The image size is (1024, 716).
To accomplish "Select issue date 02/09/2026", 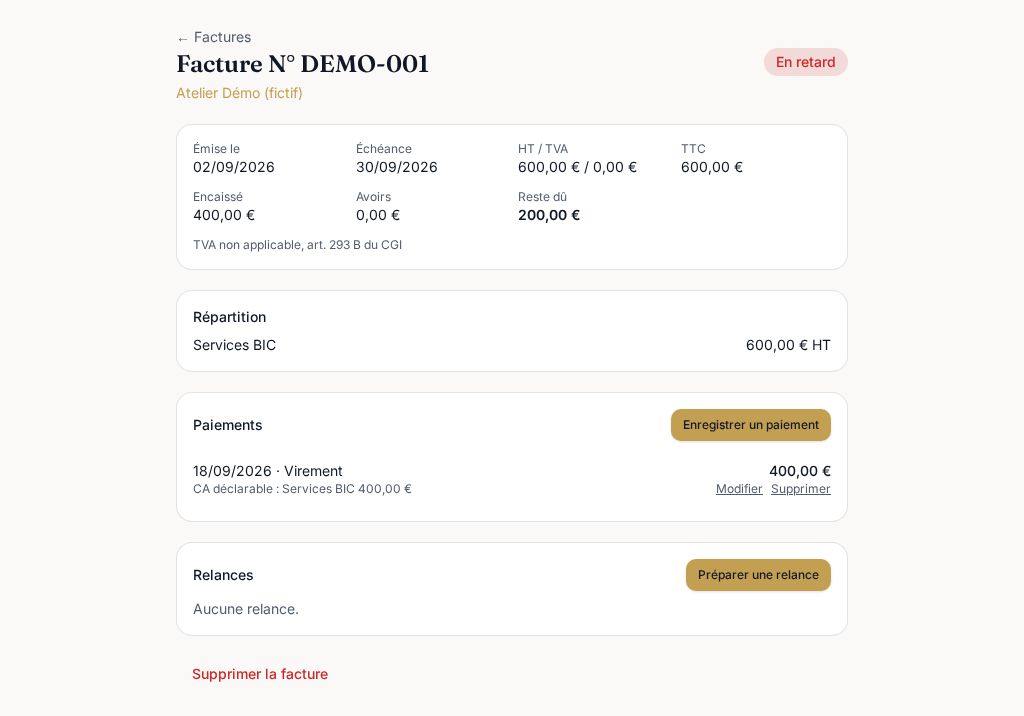I will coord(234,167).
